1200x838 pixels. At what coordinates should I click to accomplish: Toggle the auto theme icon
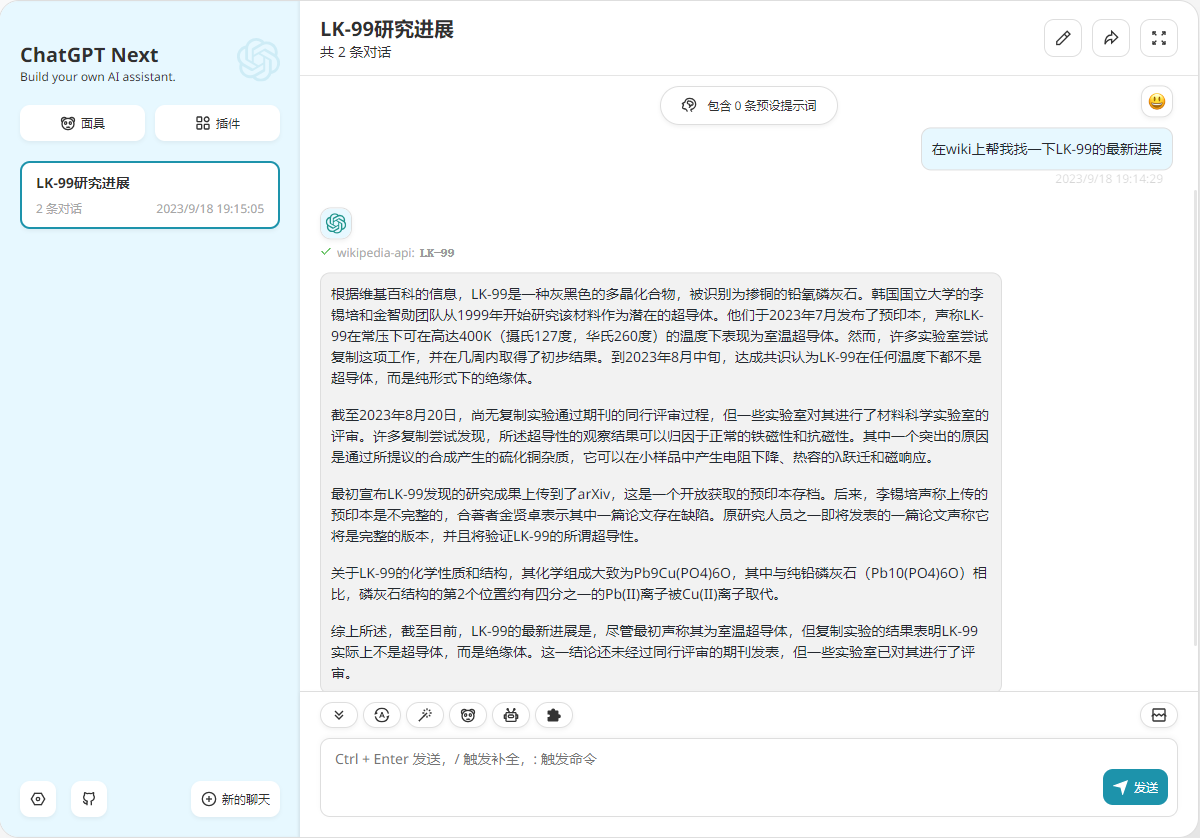(382, 715)
